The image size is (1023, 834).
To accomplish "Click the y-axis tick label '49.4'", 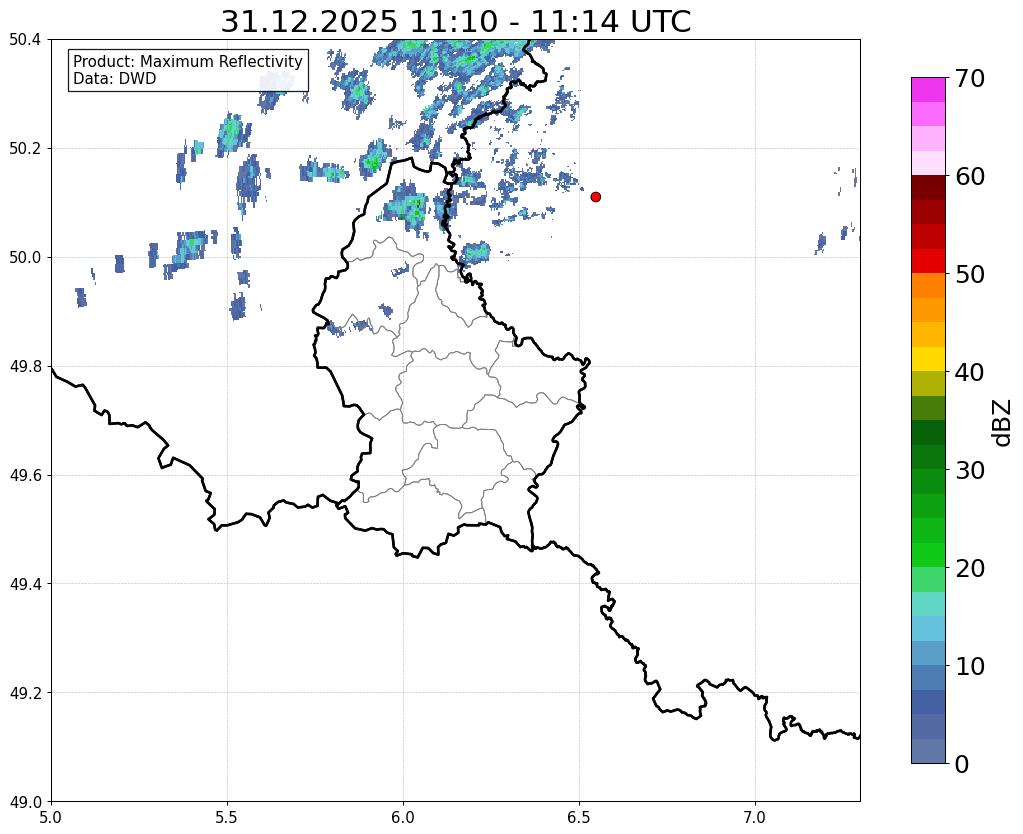I will [25, 584].
